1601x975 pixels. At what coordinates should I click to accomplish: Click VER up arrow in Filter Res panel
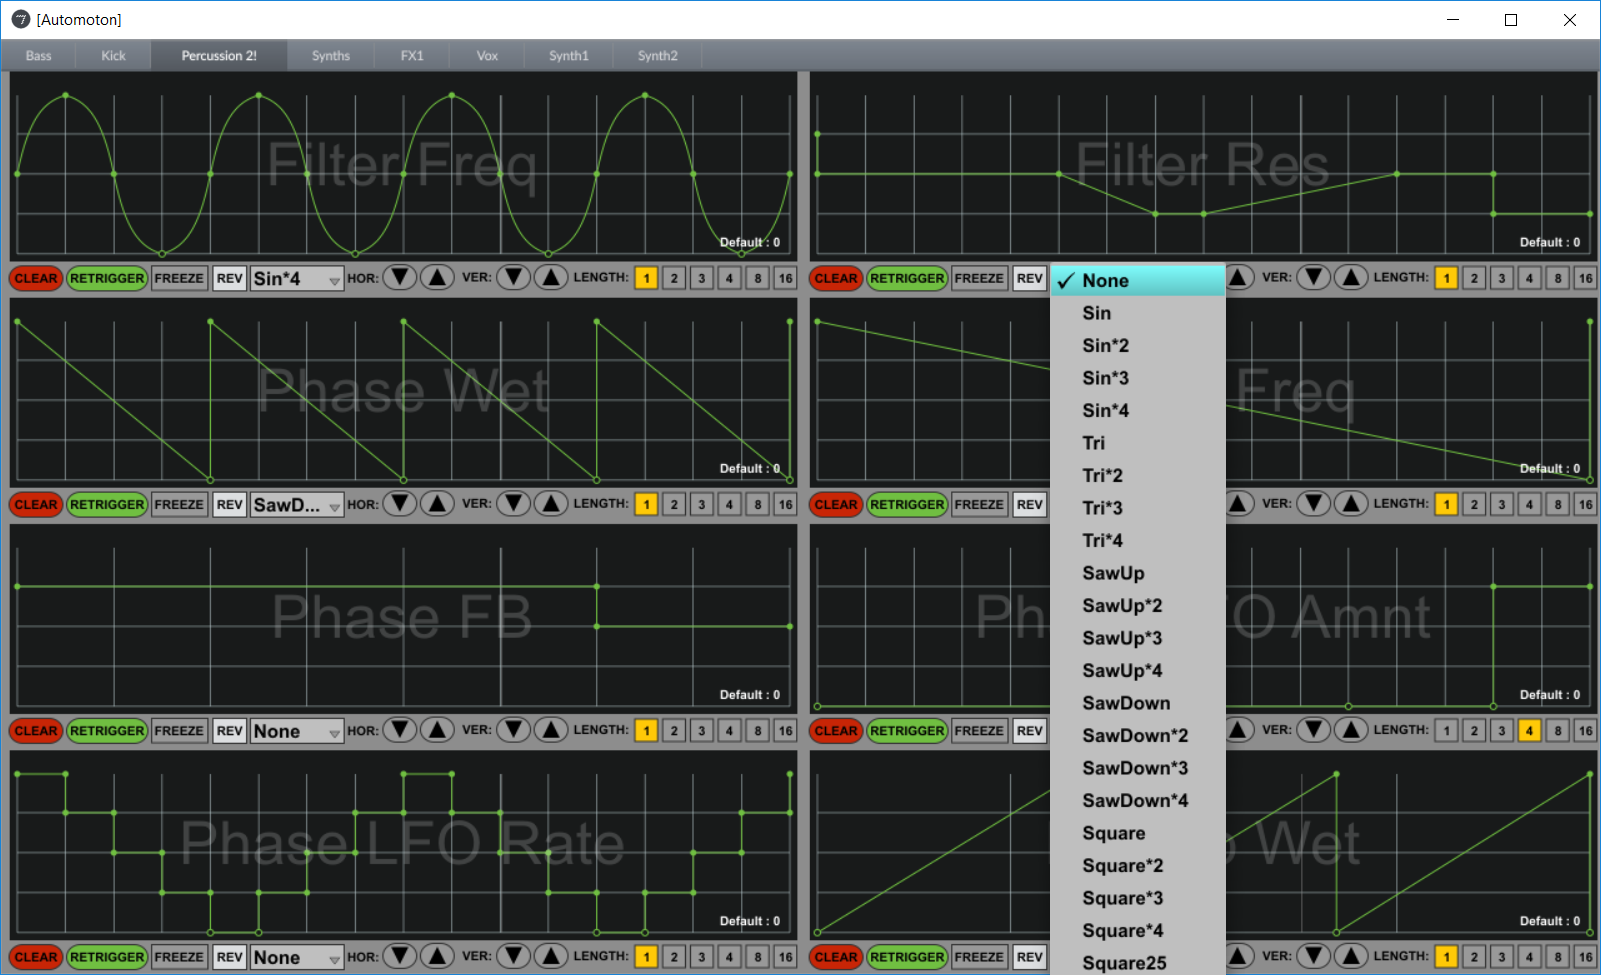coord(1351,278)
